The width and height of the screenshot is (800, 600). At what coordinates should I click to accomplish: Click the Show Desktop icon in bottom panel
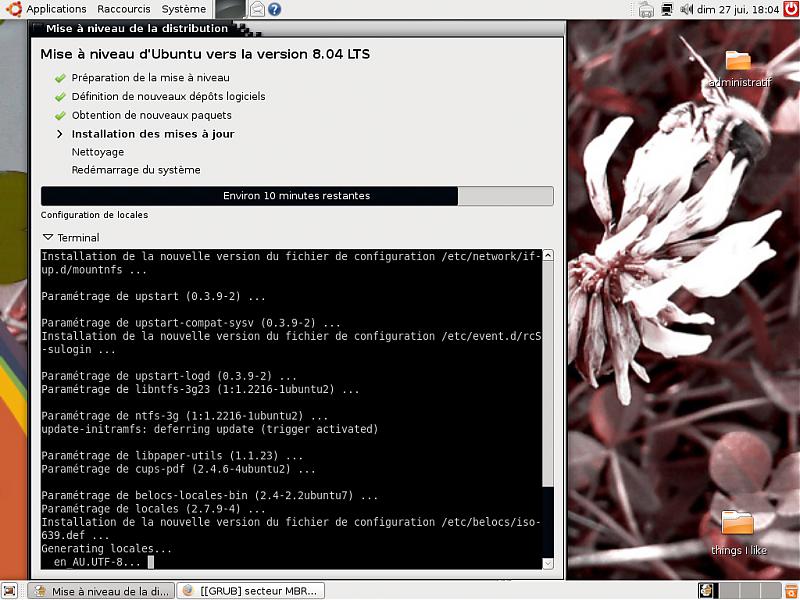pyautogui.click(x=10, y=591)
